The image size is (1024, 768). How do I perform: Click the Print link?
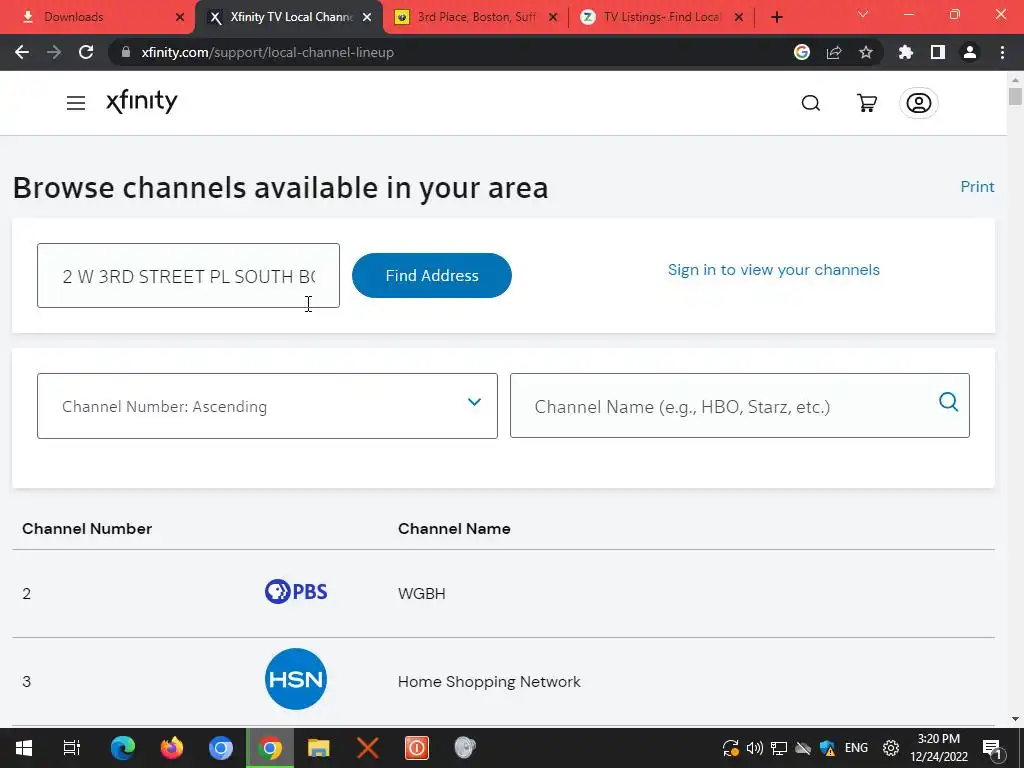(977, 187)
